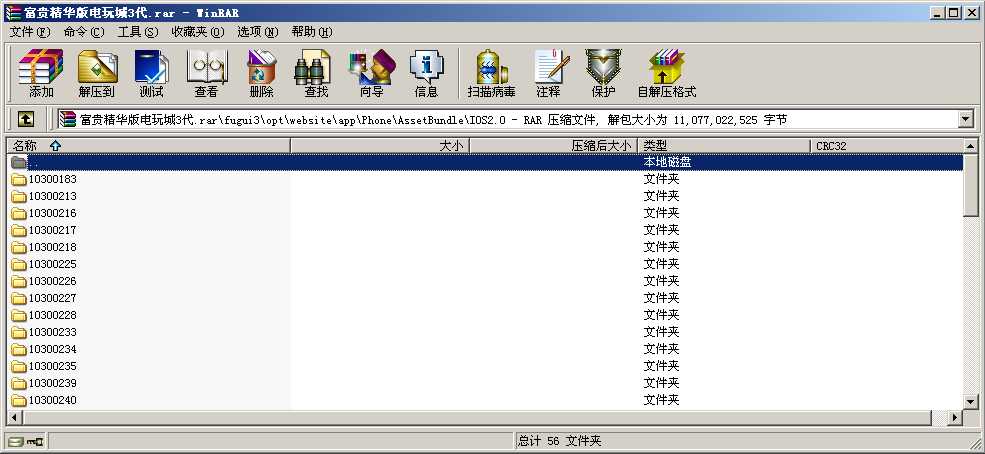Select folder name 10300217

(53, 230)
